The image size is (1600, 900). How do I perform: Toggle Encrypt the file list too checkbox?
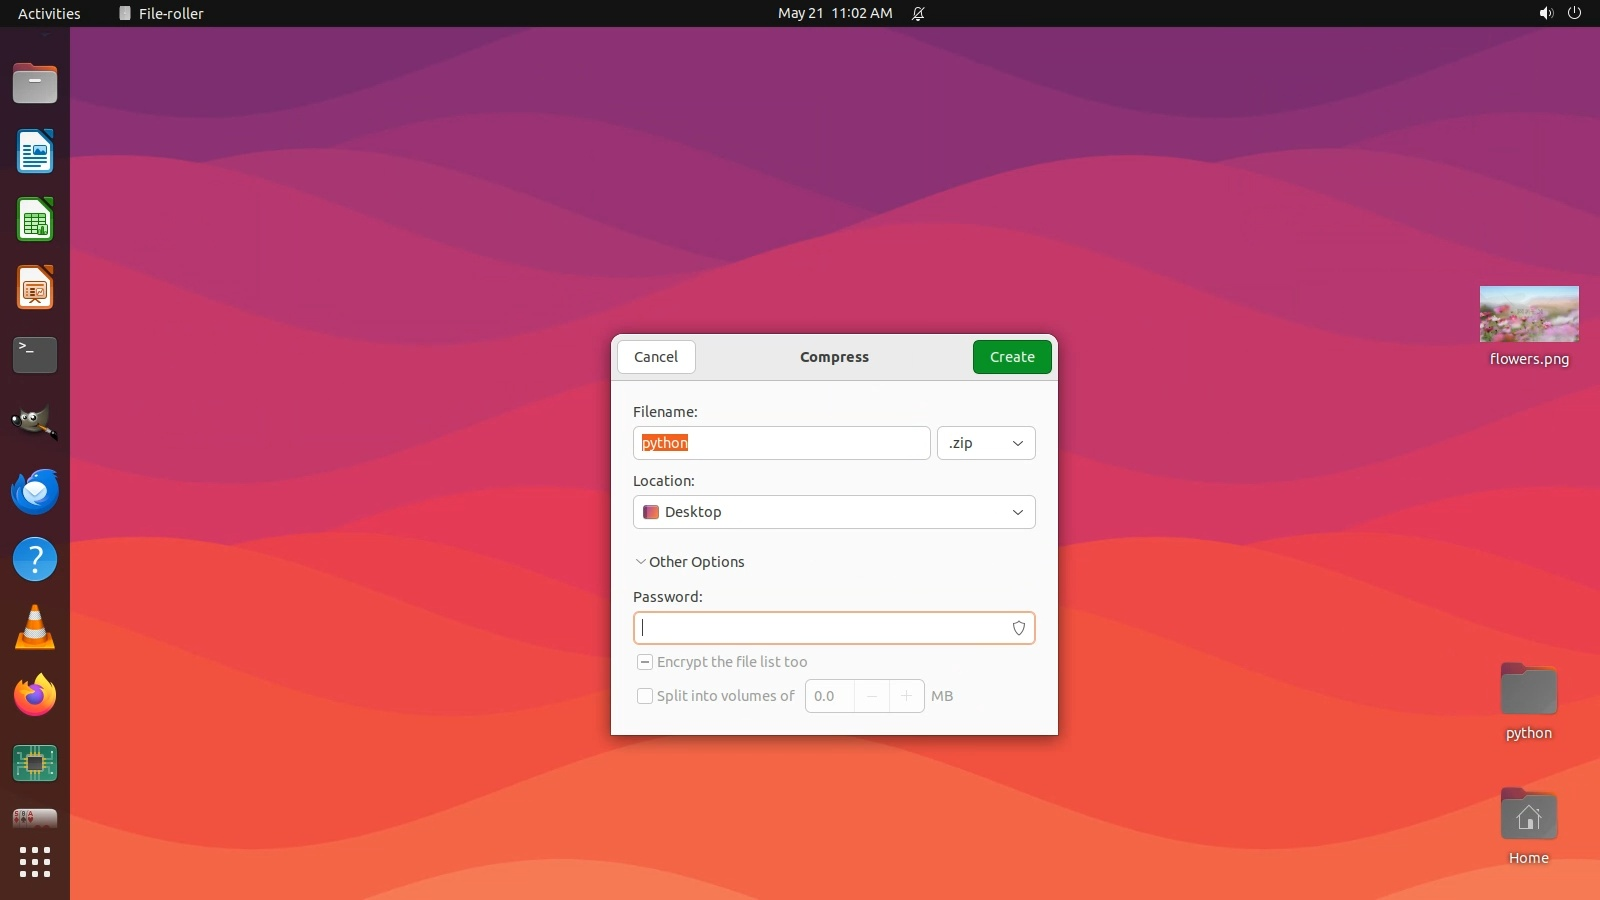(x=645, y=662)
